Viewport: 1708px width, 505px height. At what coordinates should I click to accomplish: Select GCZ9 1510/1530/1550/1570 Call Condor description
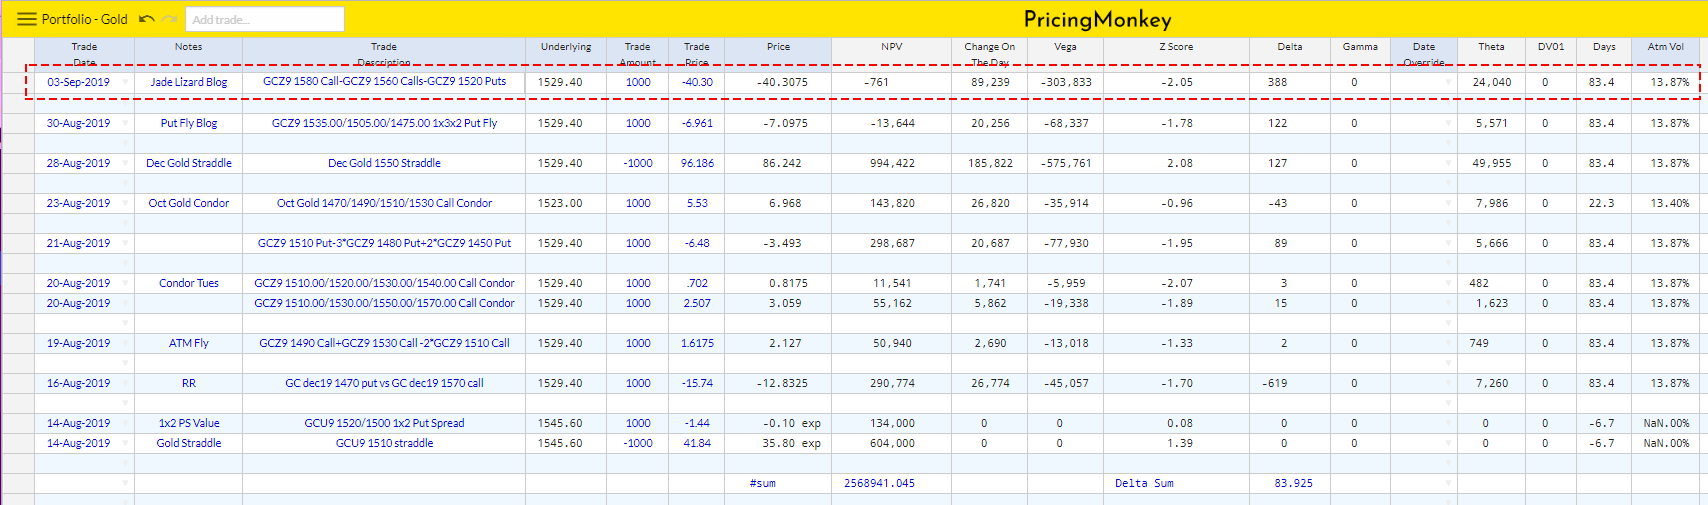coord(384,303)
